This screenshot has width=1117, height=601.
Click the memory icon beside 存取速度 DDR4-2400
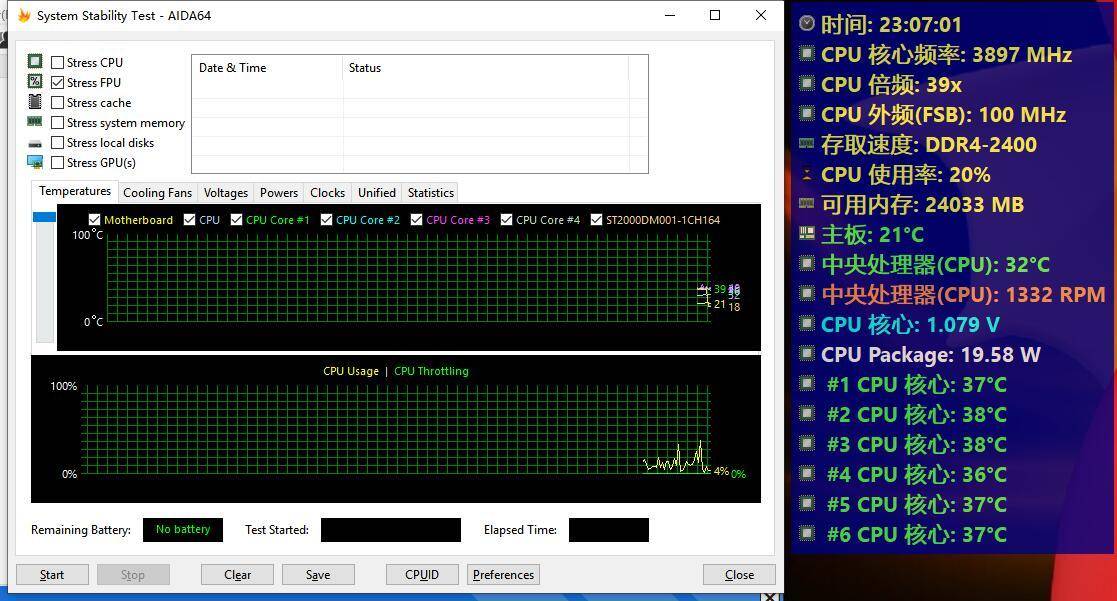(x=806, y=143)
